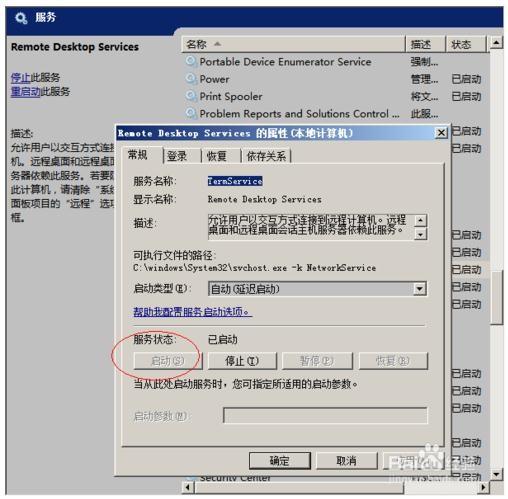
Task: Click the gear icon beside Power service
Action: pos(191,79)
